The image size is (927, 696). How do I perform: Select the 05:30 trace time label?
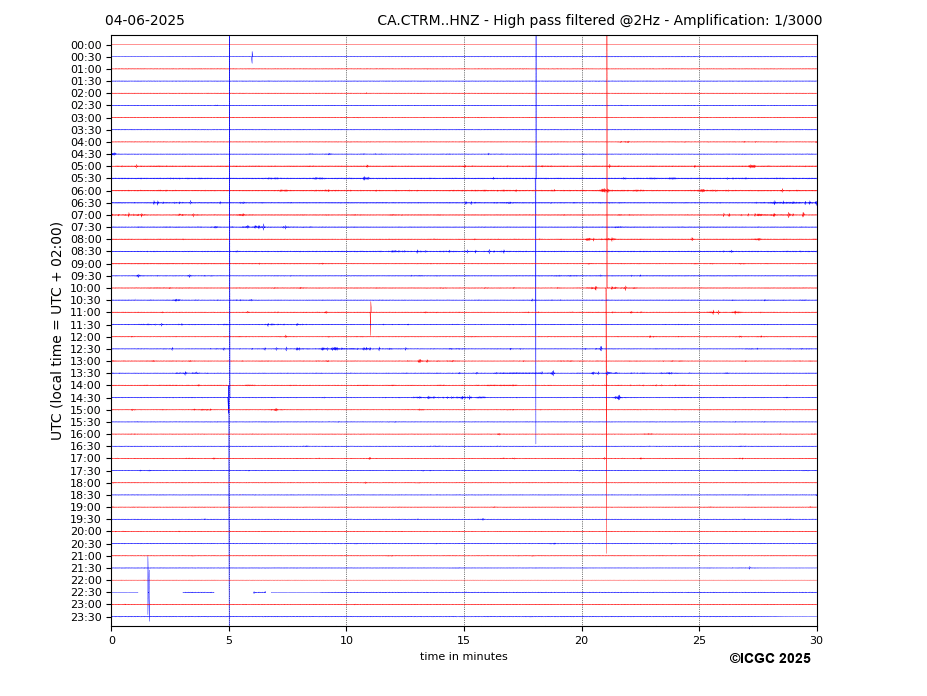point(86,179)
